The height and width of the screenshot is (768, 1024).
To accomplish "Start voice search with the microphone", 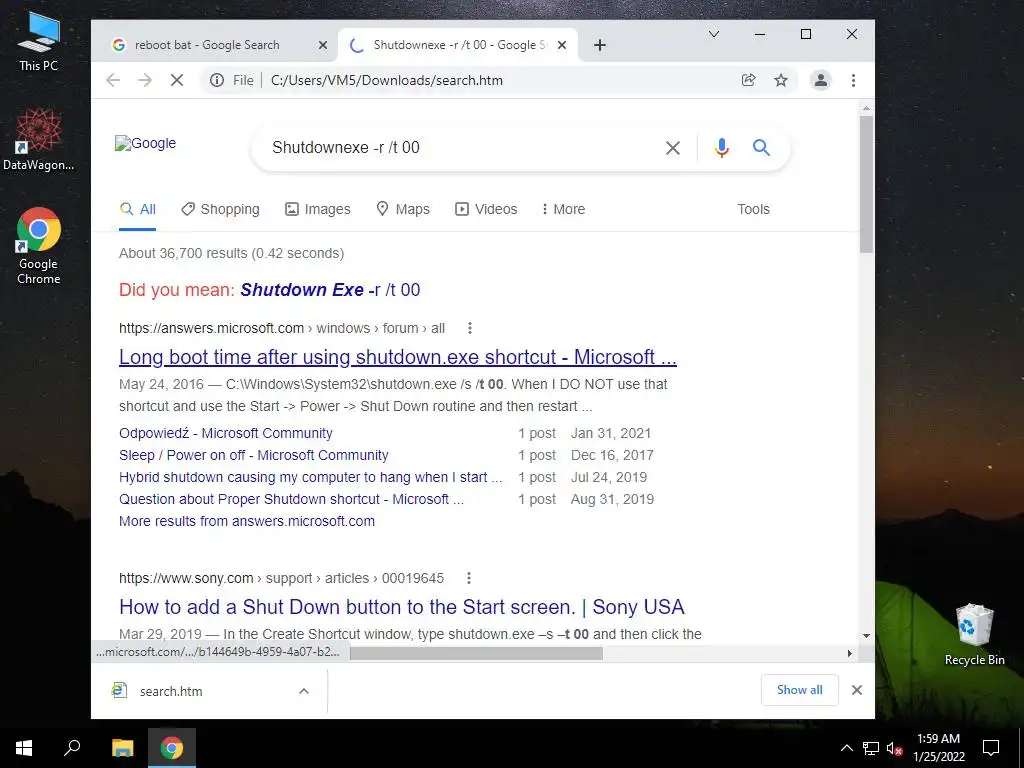I will pos(721,148).
